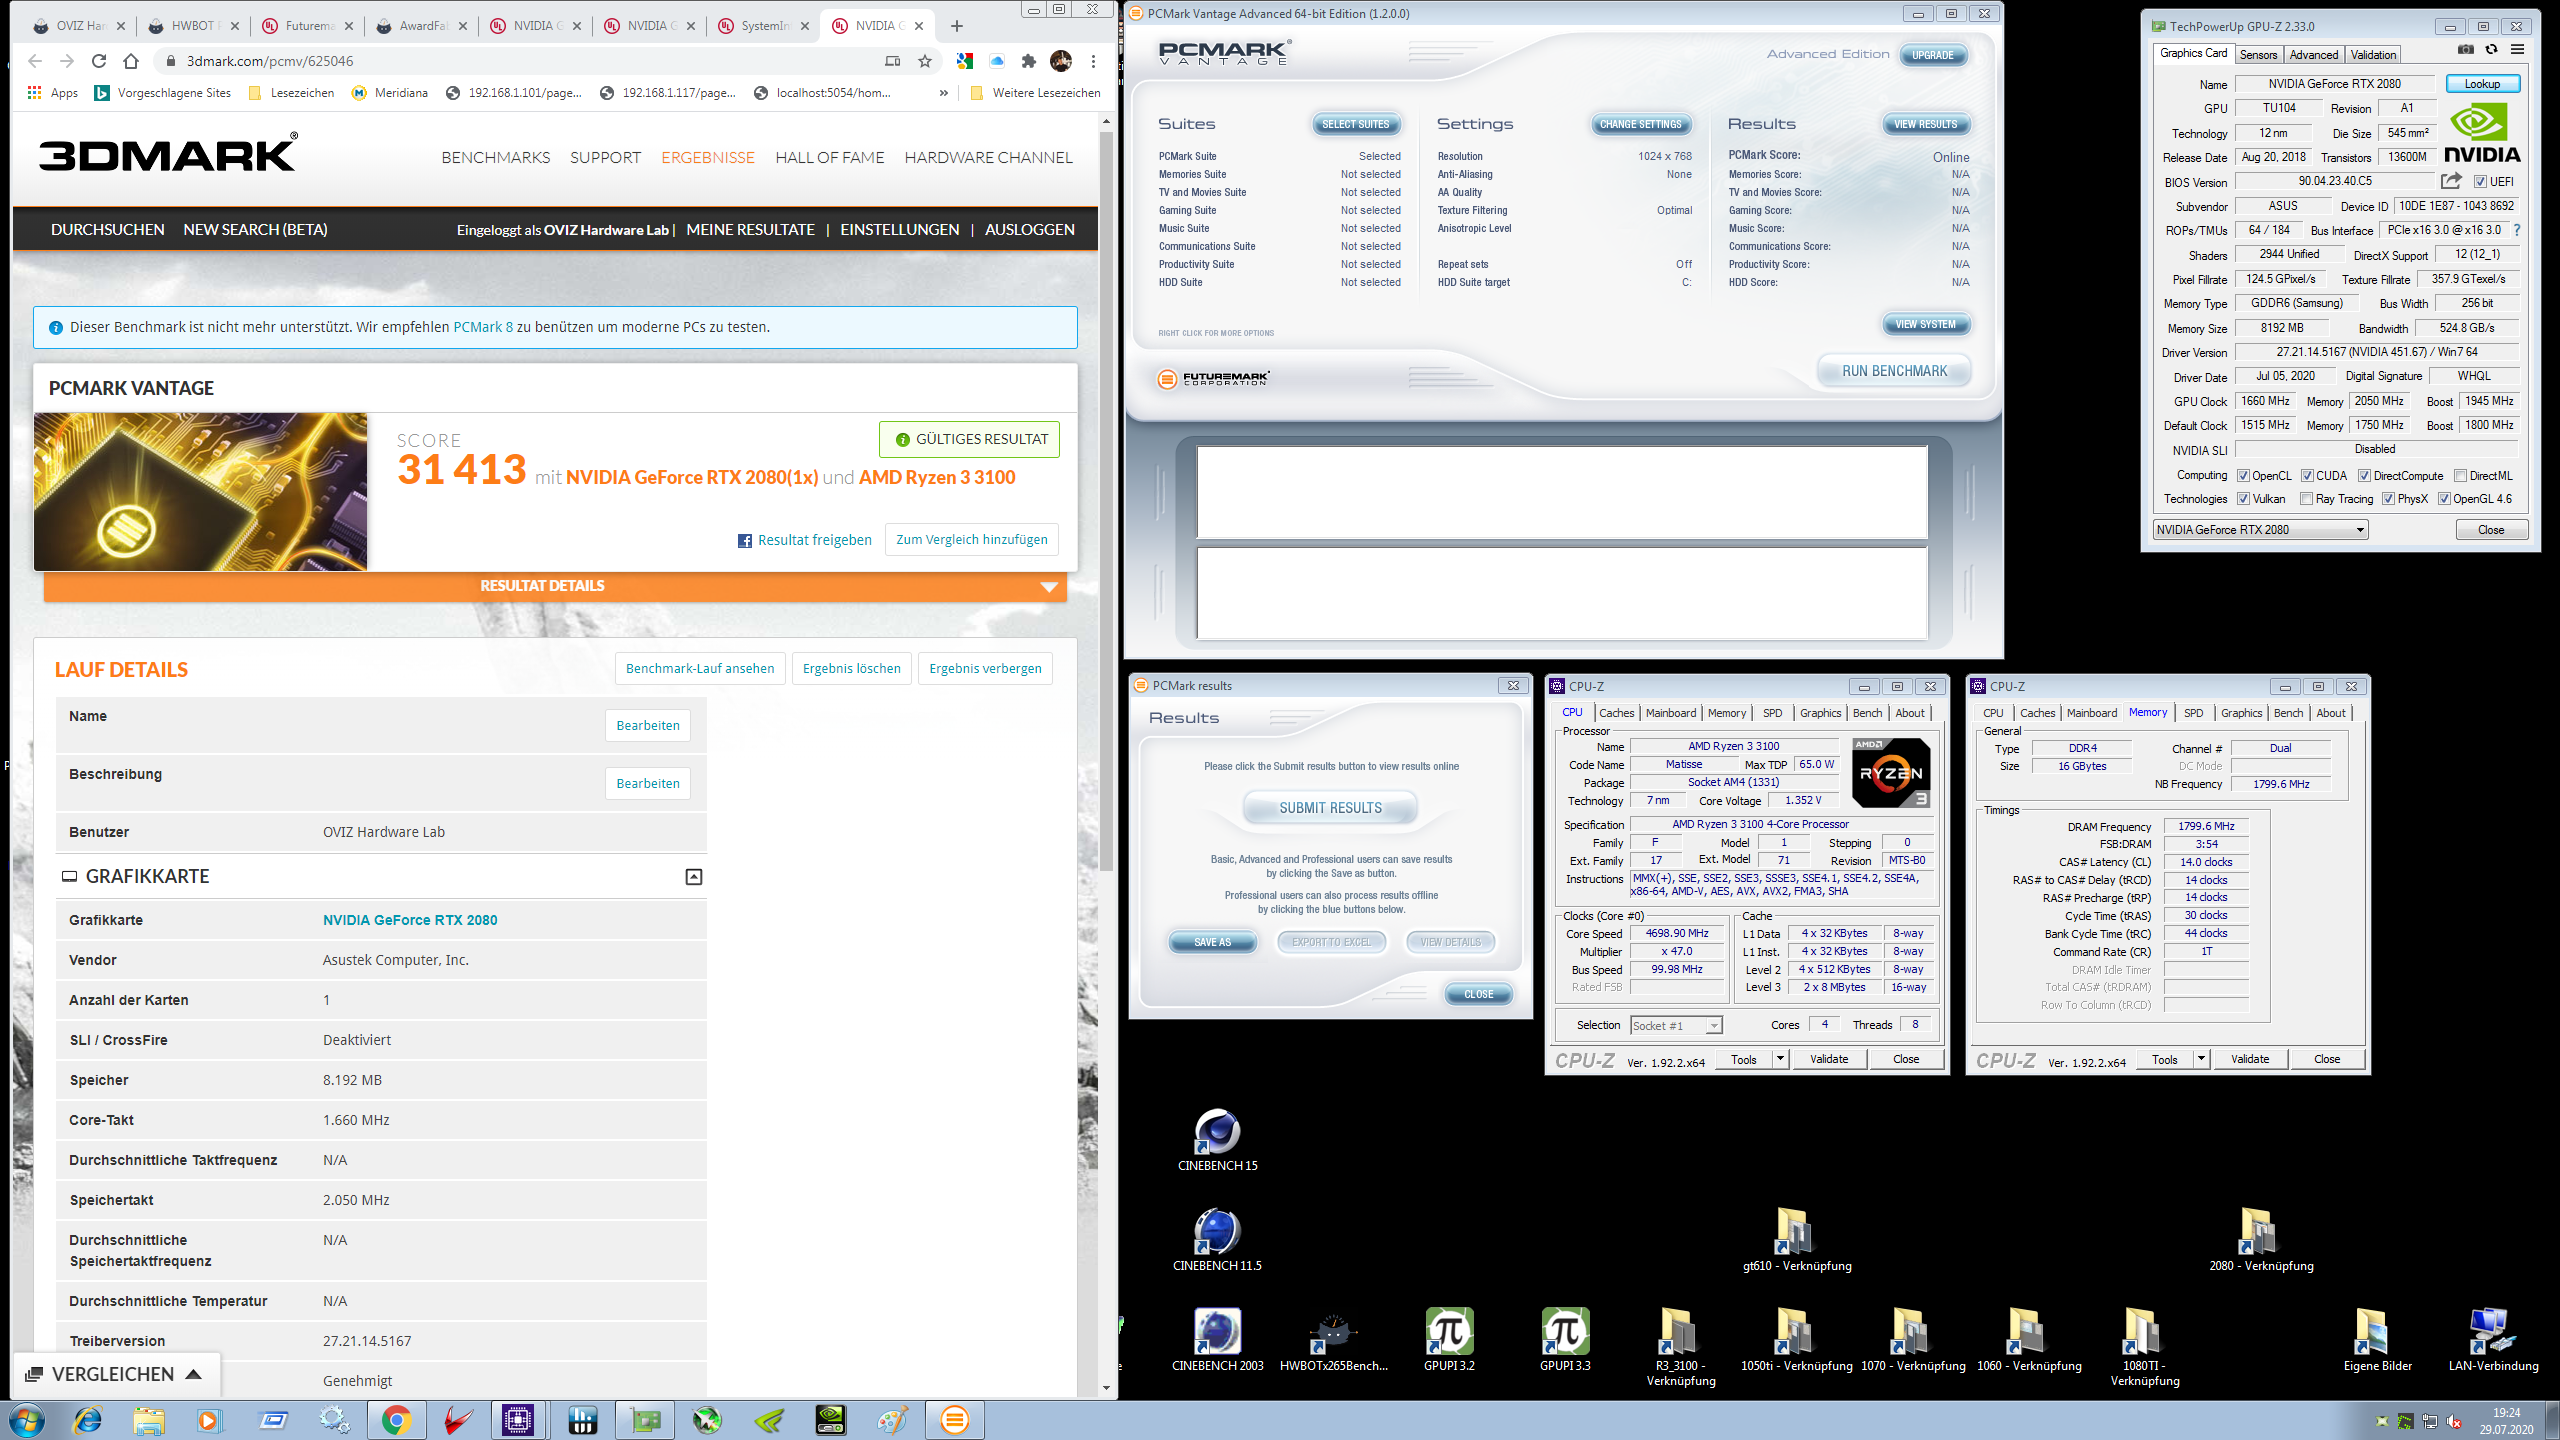This screenshot has width=2560, height=1440.
Task: Open the GPUPI 3.2 desktop icon
Action: pos(1449,1340)
